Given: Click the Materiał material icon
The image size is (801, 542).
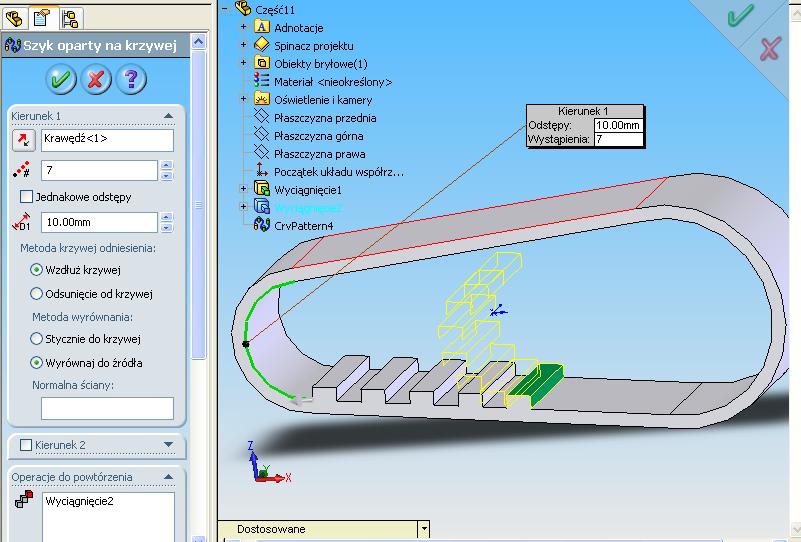Looking at the screenshot, I should 262,80.
